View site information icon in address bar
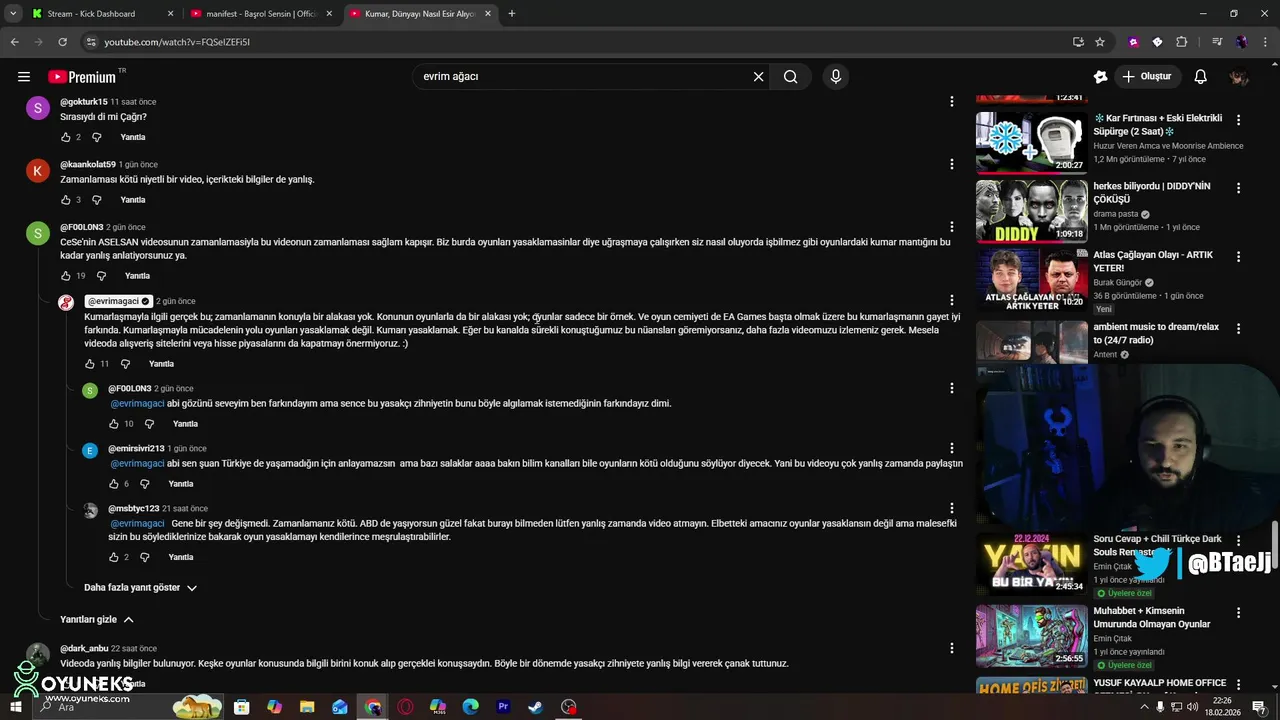 tap(91, 42)
